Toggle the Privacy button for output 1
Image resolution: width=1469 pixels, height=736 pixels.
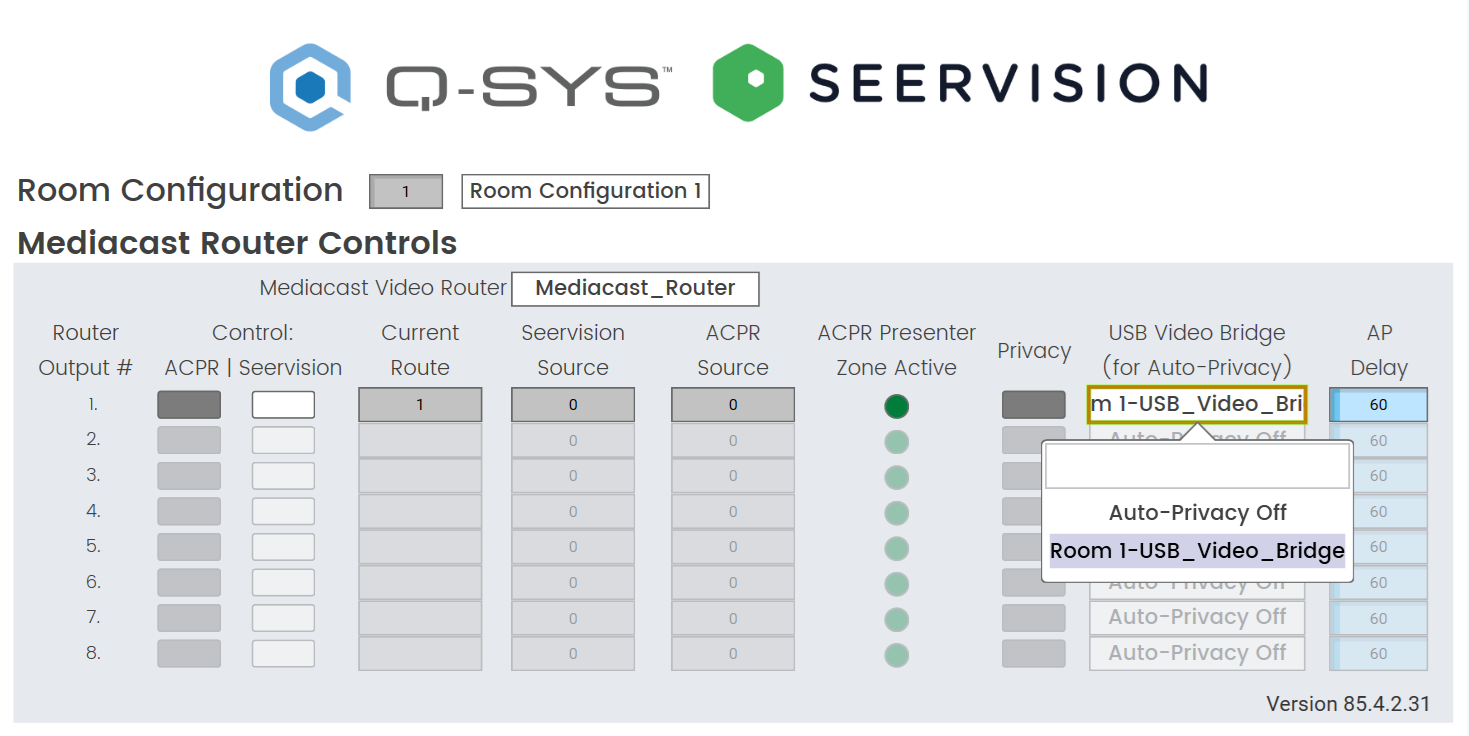(x=1033, y=405)
